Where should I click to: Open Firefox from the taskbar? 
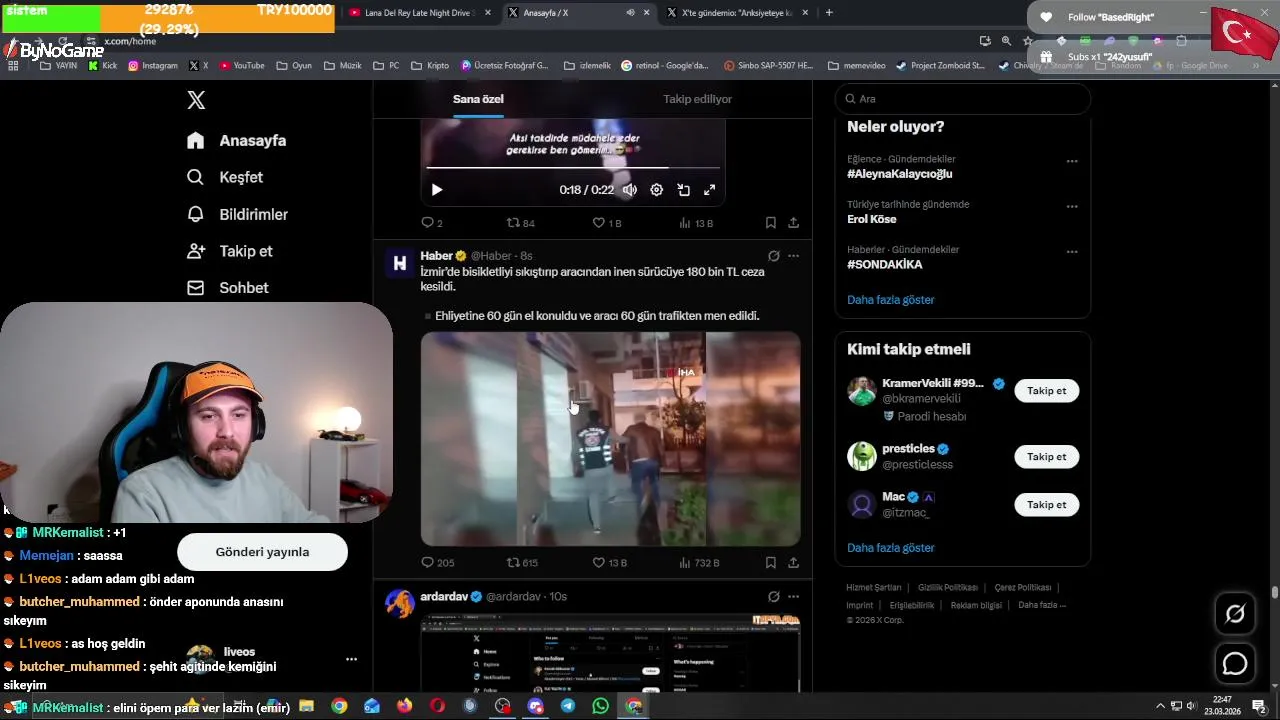pyautogui.click(x=404, y=706)
